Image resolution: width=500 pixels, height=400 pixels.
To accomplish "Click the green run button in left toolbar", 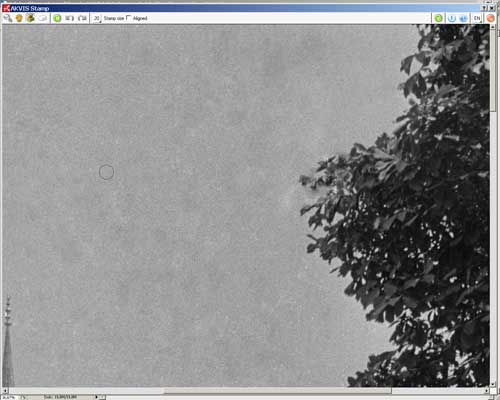I will [x=57, y=18].
